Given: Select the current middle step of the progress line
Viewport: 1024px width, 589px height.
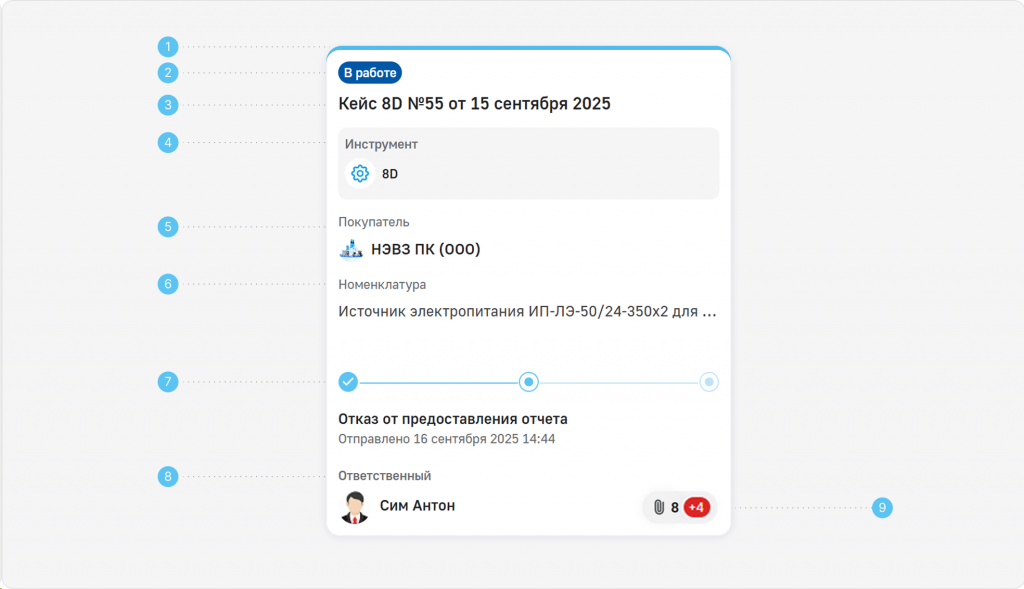Looking at the screenshot, I should click(x=529, y=382).
